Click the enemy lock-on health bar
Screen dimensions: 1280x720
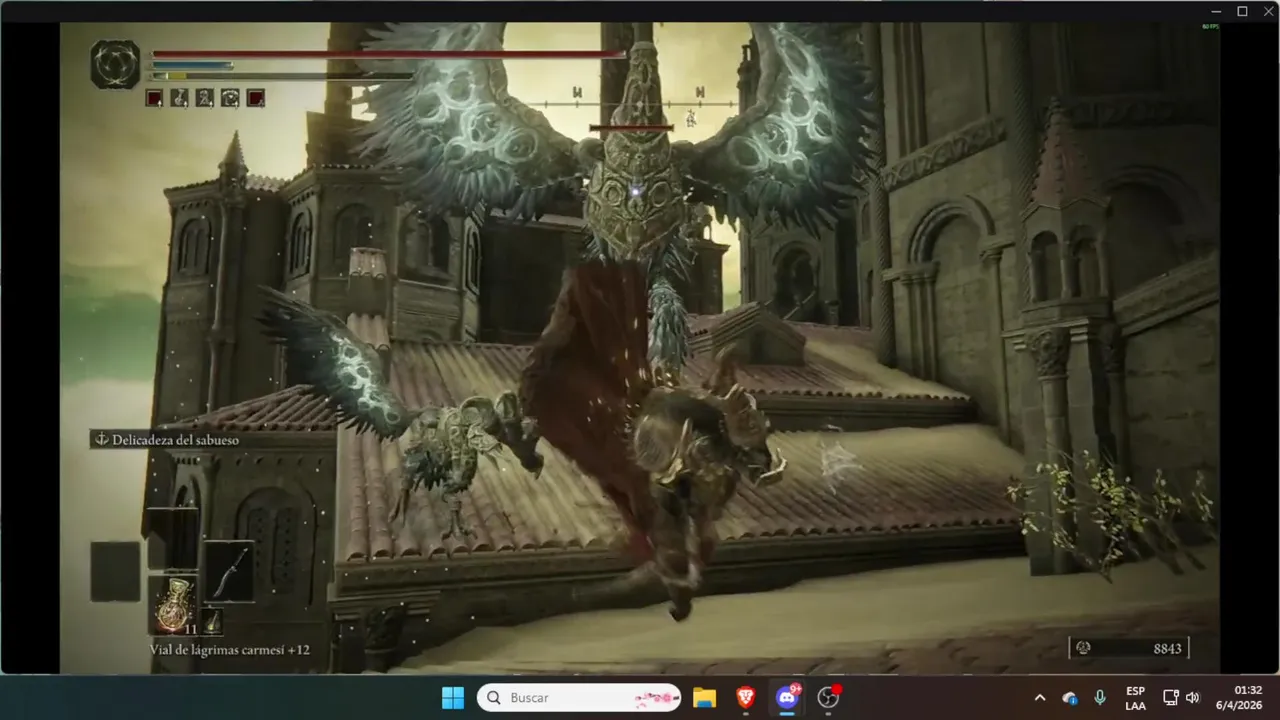631,128
